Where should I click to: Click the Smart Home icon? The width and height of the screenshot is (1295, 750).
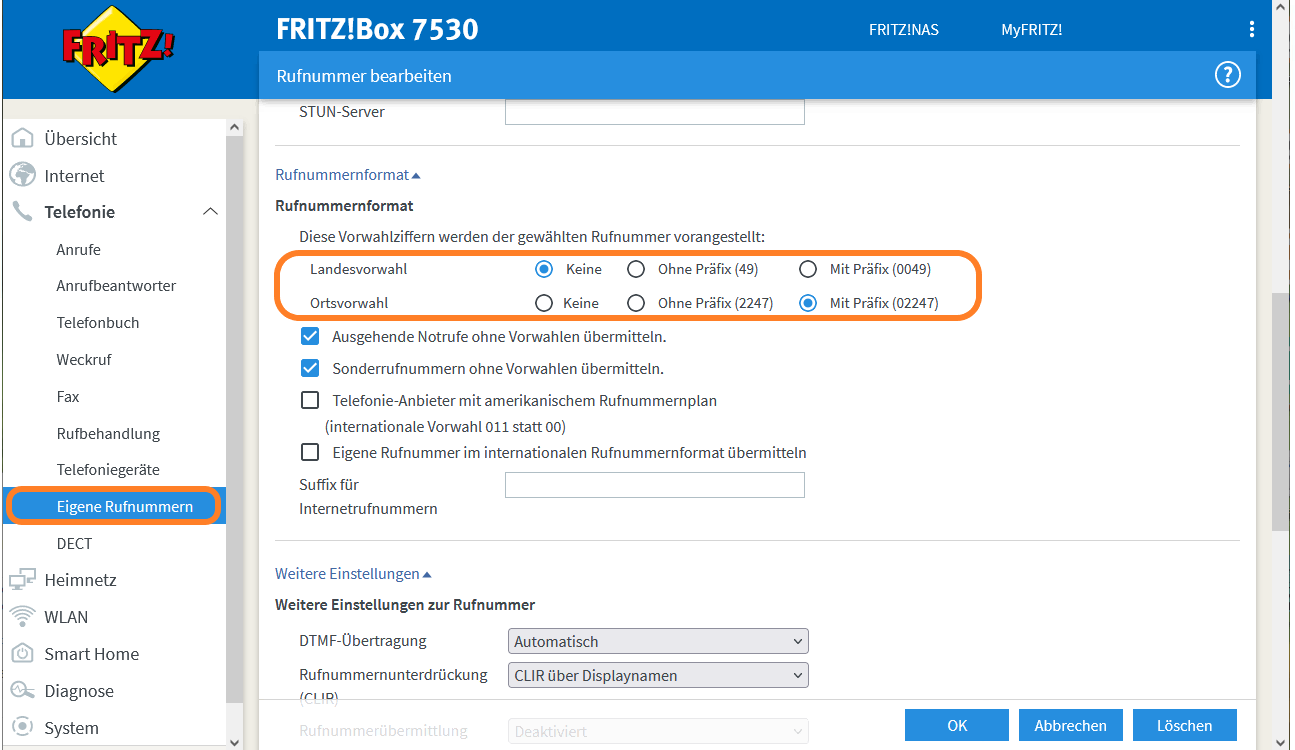pyautogui.click(x=22, y=653)
